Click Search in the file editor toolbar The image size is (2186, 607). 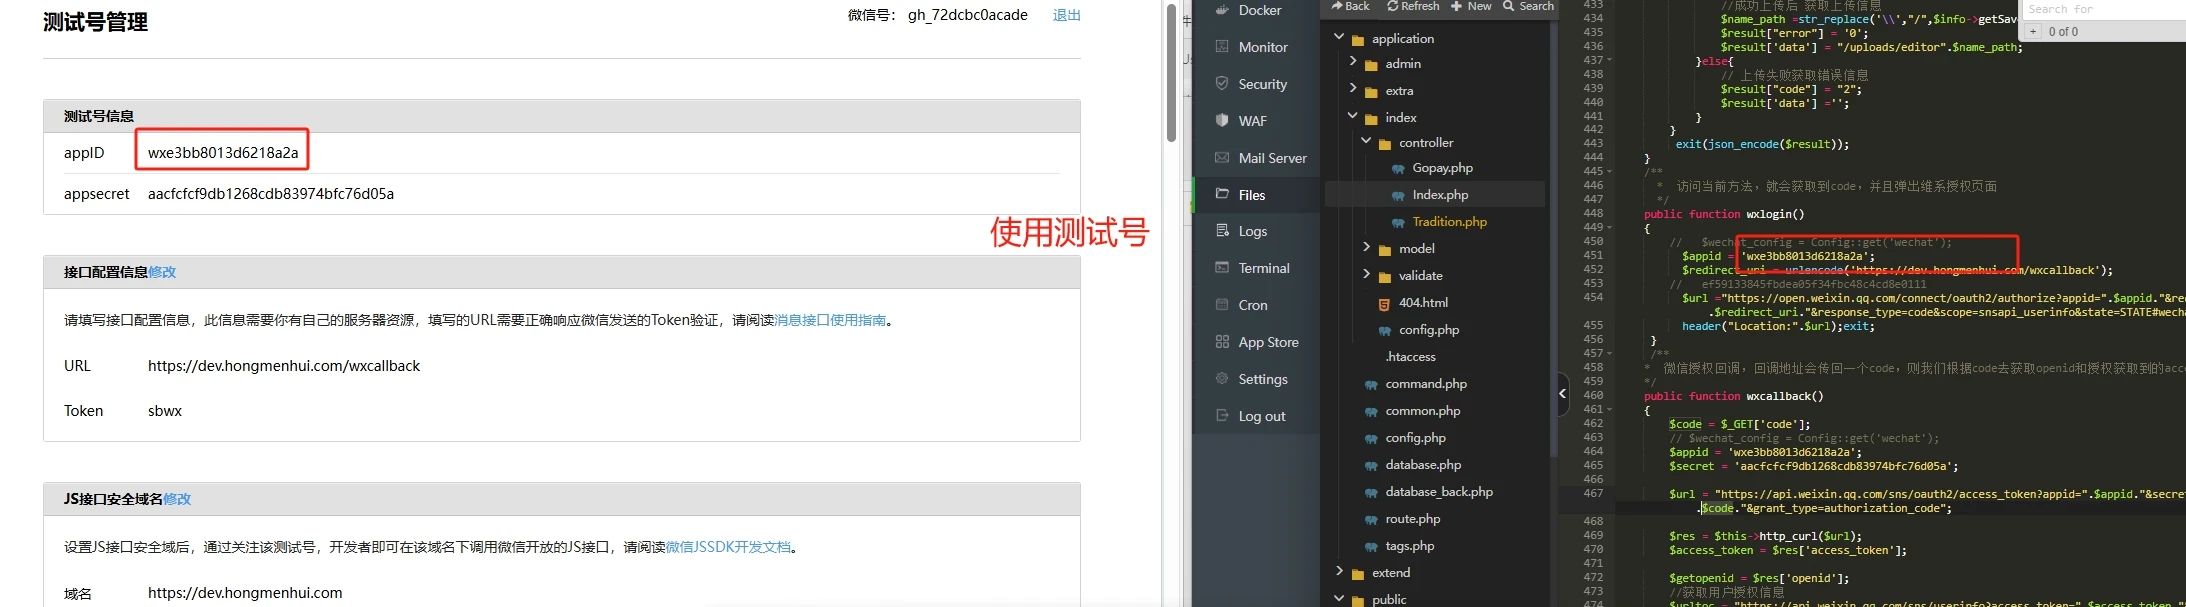click(1529, 6)
